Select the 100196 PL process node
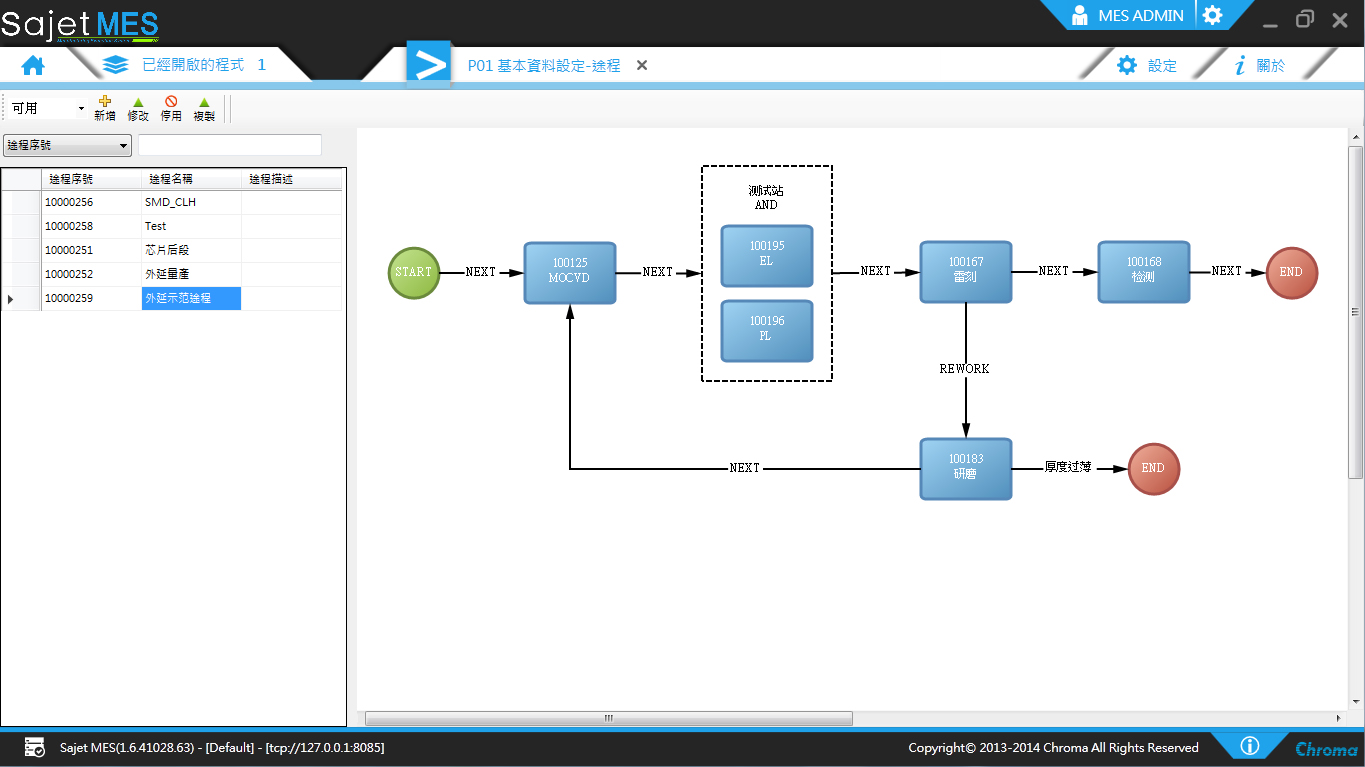This screenshot has height=767, width=1365. tap(767, 331)
